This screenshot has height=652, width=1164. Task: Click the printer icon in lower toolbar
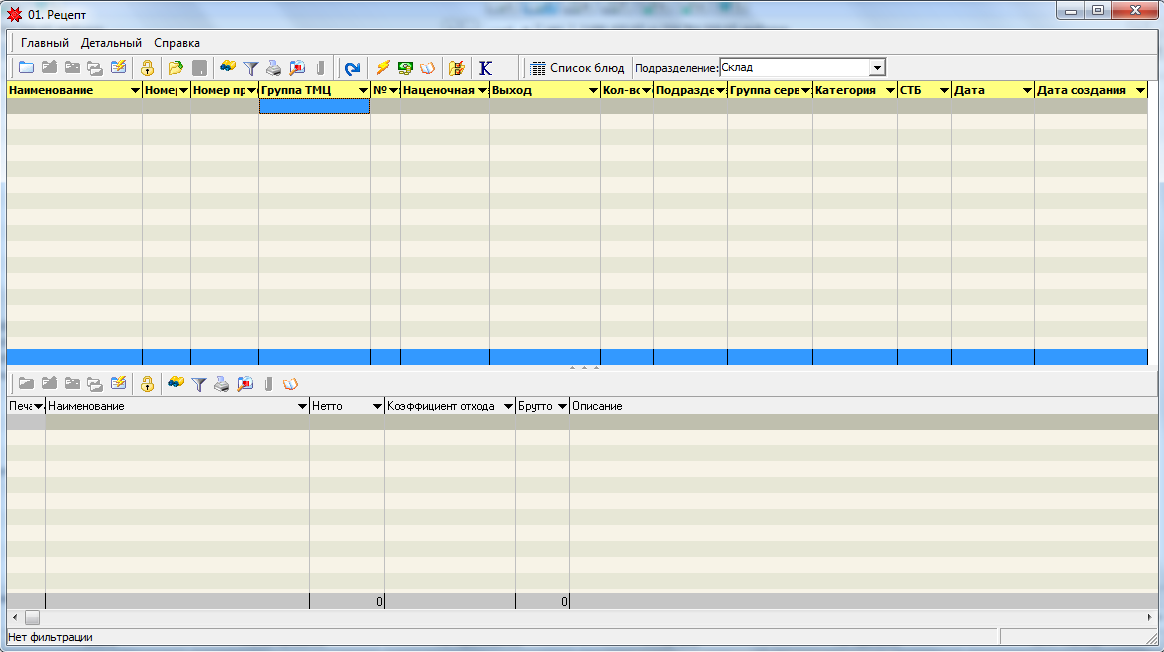[222, 383]
